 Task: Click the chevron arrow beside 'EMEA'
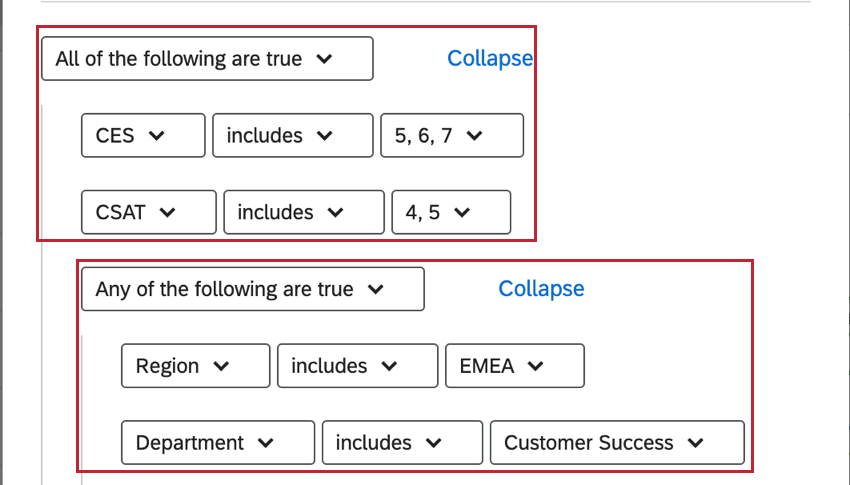[x=535, y=366]
